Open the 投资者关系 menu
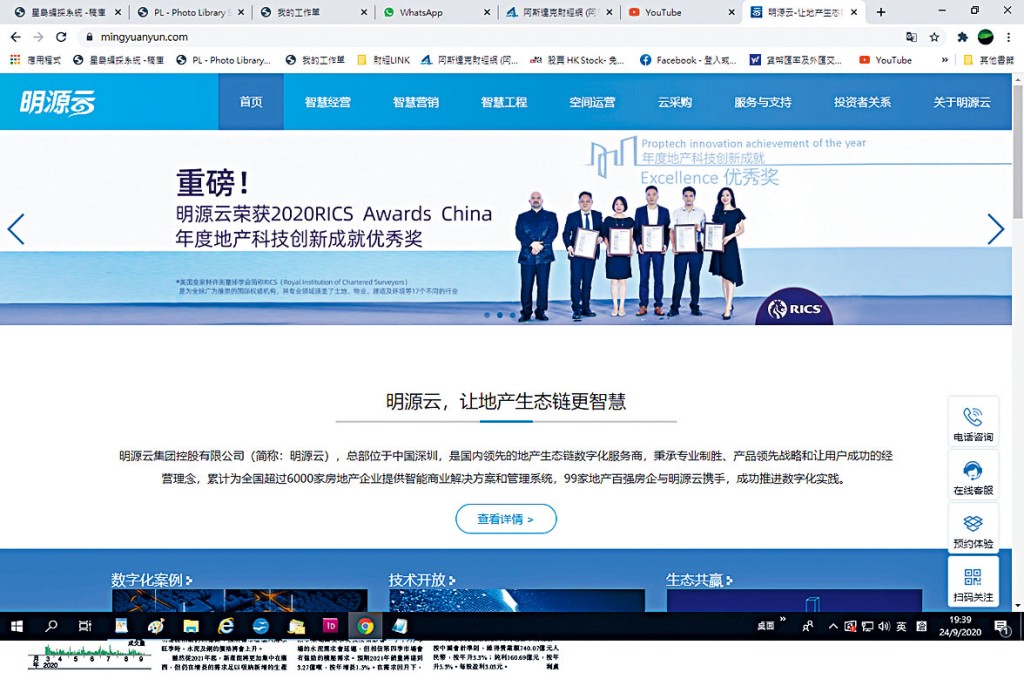1024x686 pixels. pyautogui.click(x=862, y=102)
